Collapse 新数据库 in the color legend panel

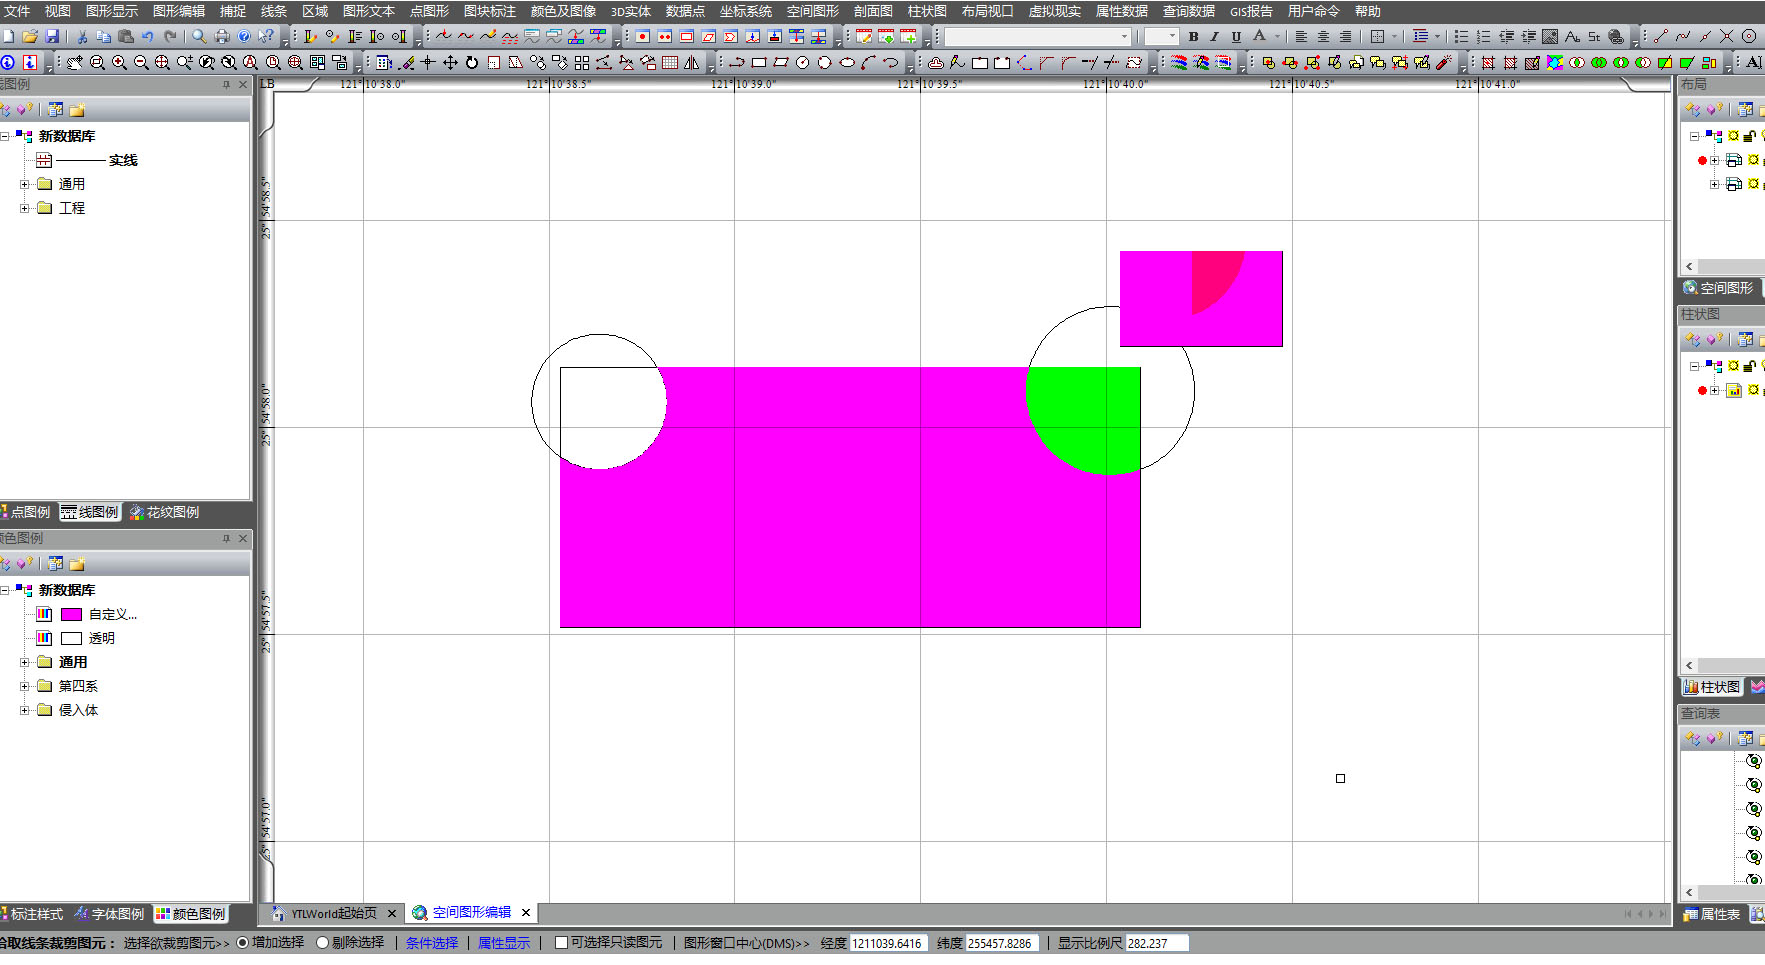pyautogui.click(x=5, y=590)
